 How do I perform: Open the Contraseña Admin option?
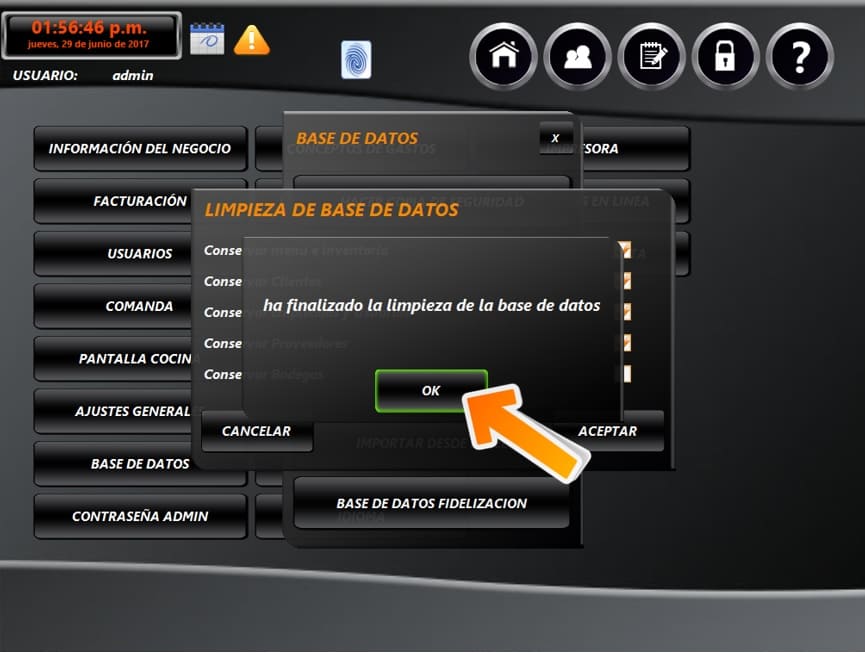[x=140, y=517]
